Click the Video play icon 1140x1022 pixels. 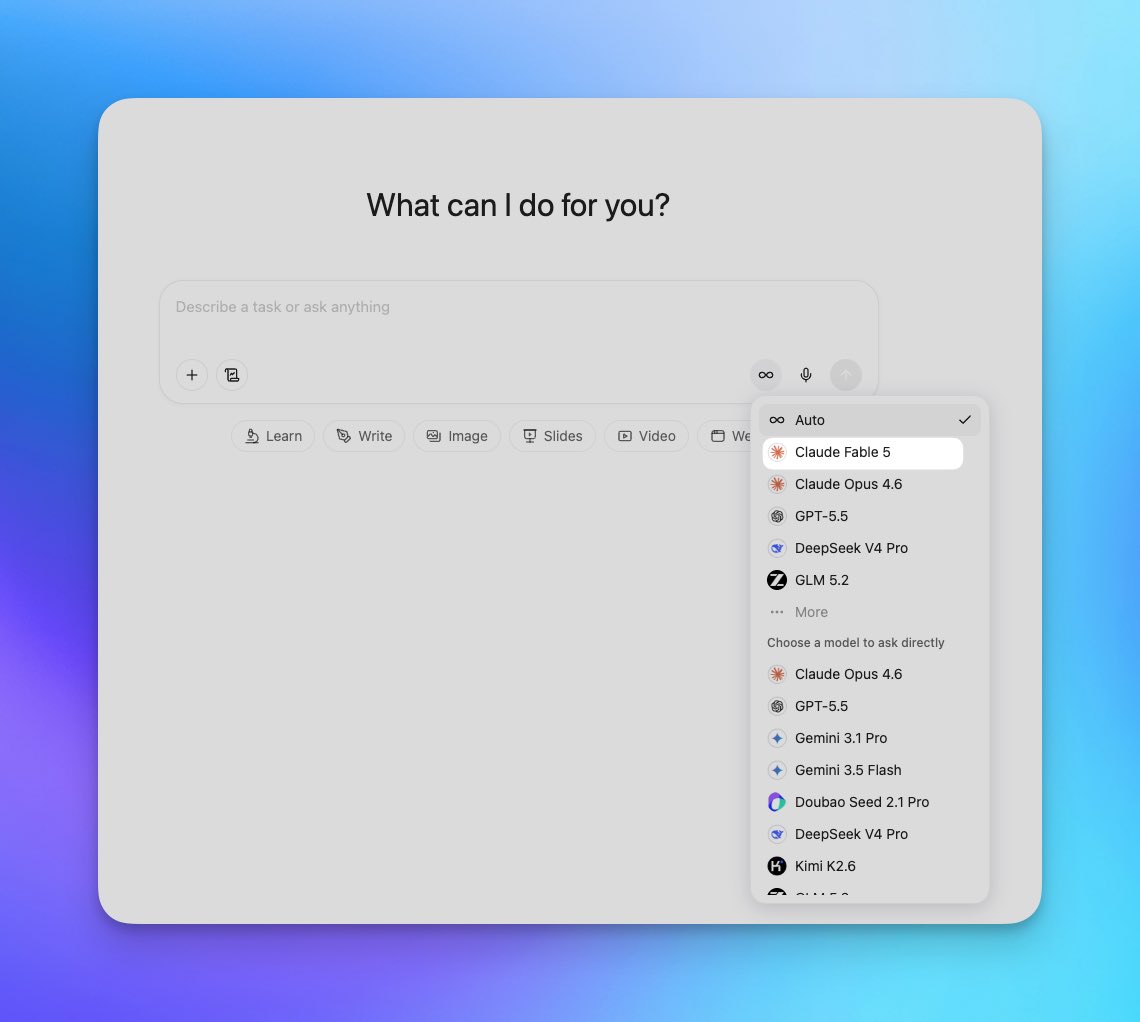click(x=625, y=436)
